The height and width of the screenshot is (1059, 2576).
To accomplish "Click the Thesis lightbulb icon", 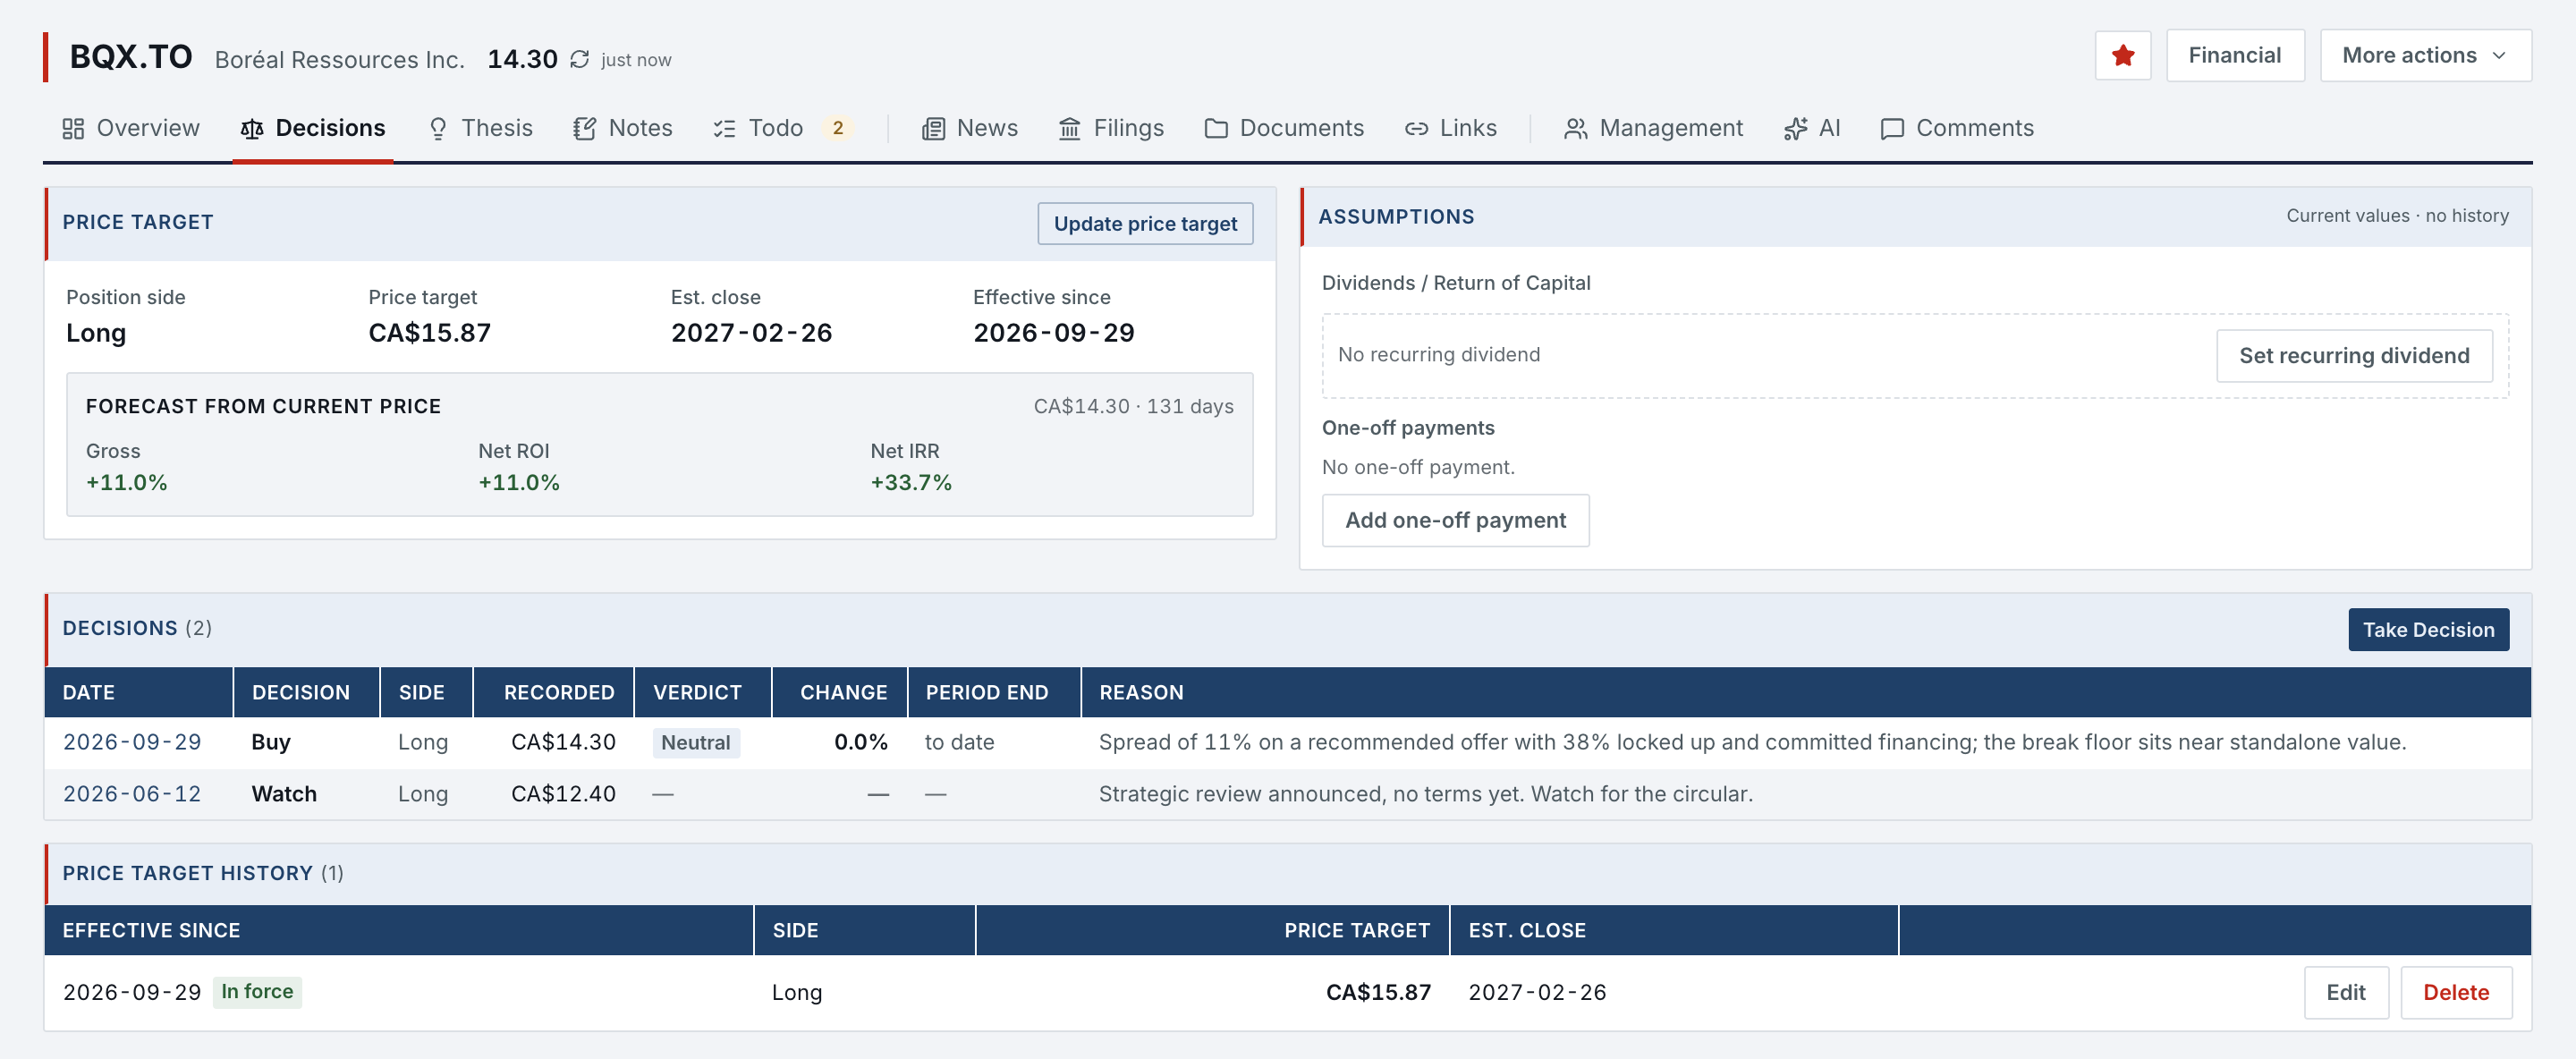I will coord(438,129).
